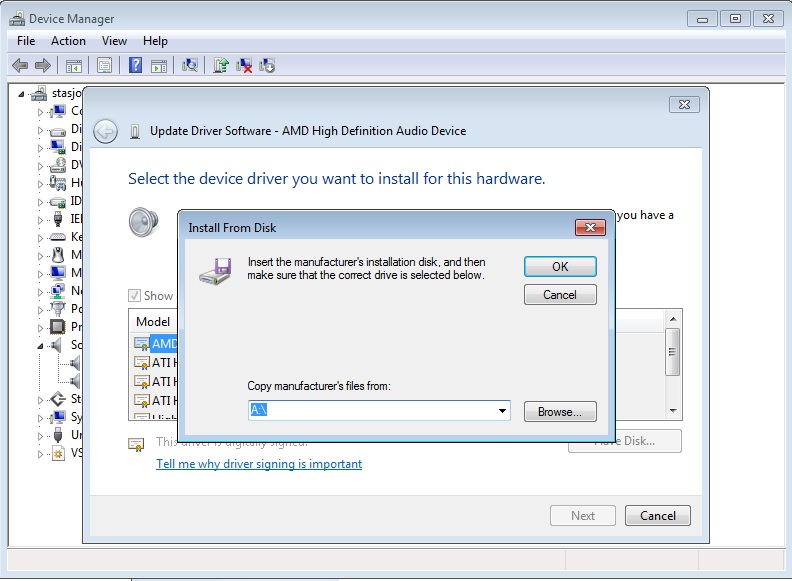This screenshot has width=792, height=581.
Task: Click the Have Disk... button
Action: tap(625, 441)
